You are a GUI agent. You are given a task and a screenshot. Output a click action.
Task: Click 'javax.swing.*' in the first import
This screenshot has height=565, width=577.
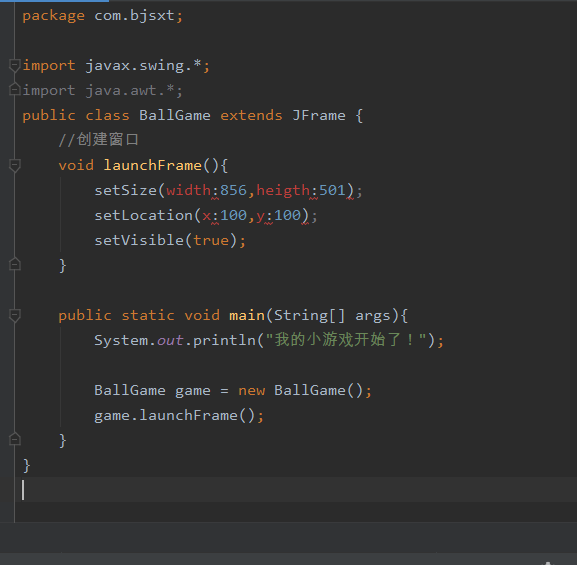point(143,66)
